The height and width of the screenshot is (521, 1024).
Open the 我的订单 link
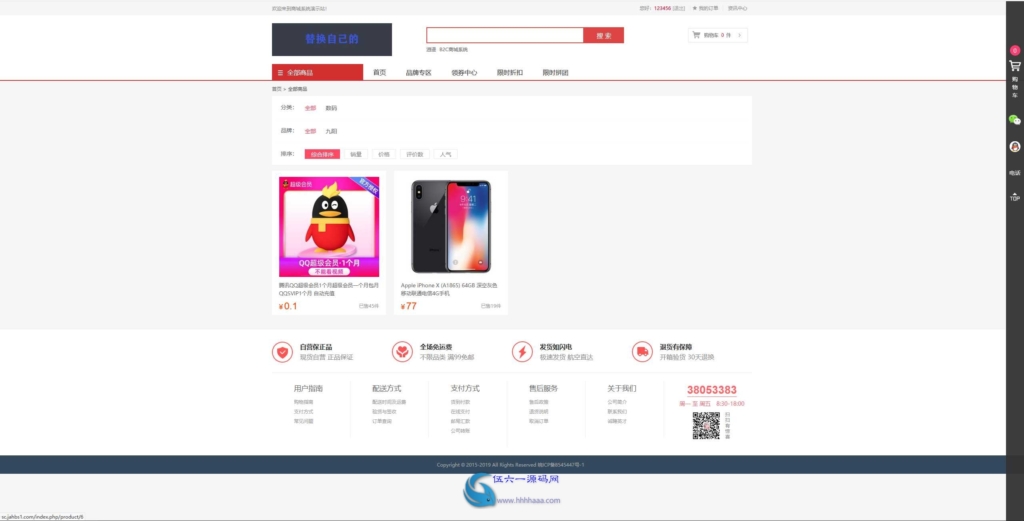tap(708, 8)
